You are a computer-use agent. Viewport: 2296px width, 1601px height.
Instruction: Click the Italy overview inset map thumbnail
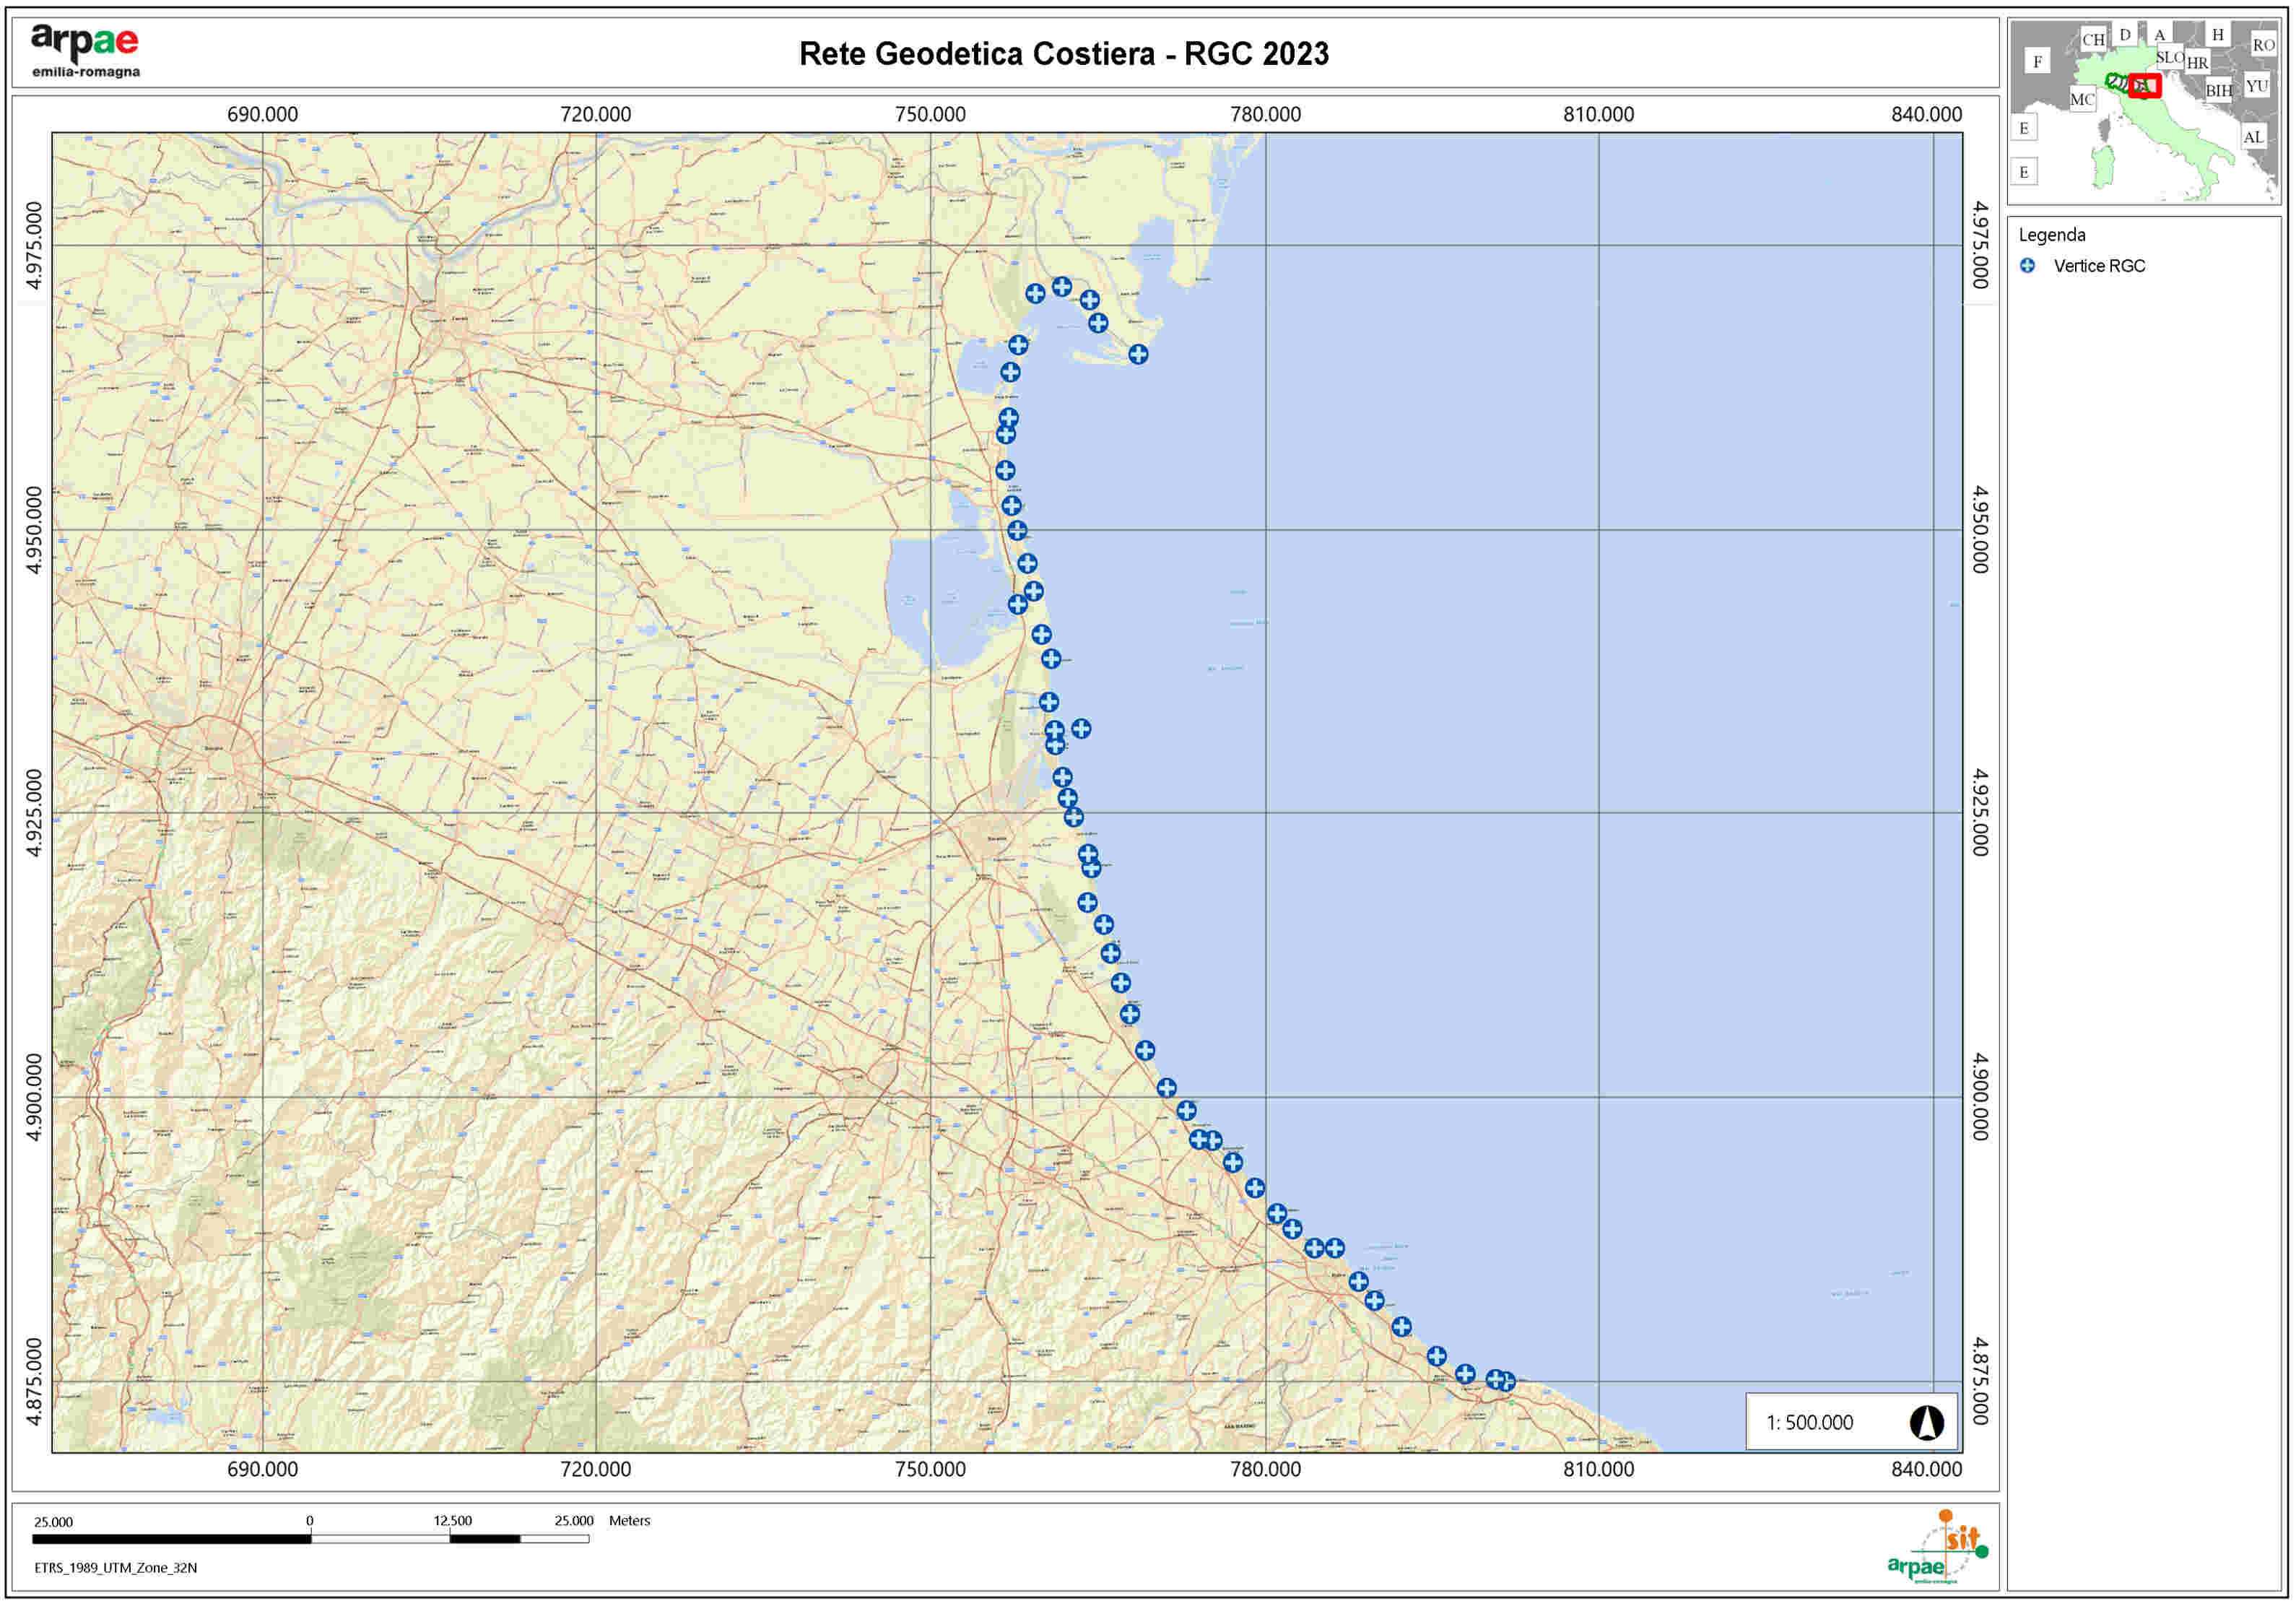[x=2144, y=111]
